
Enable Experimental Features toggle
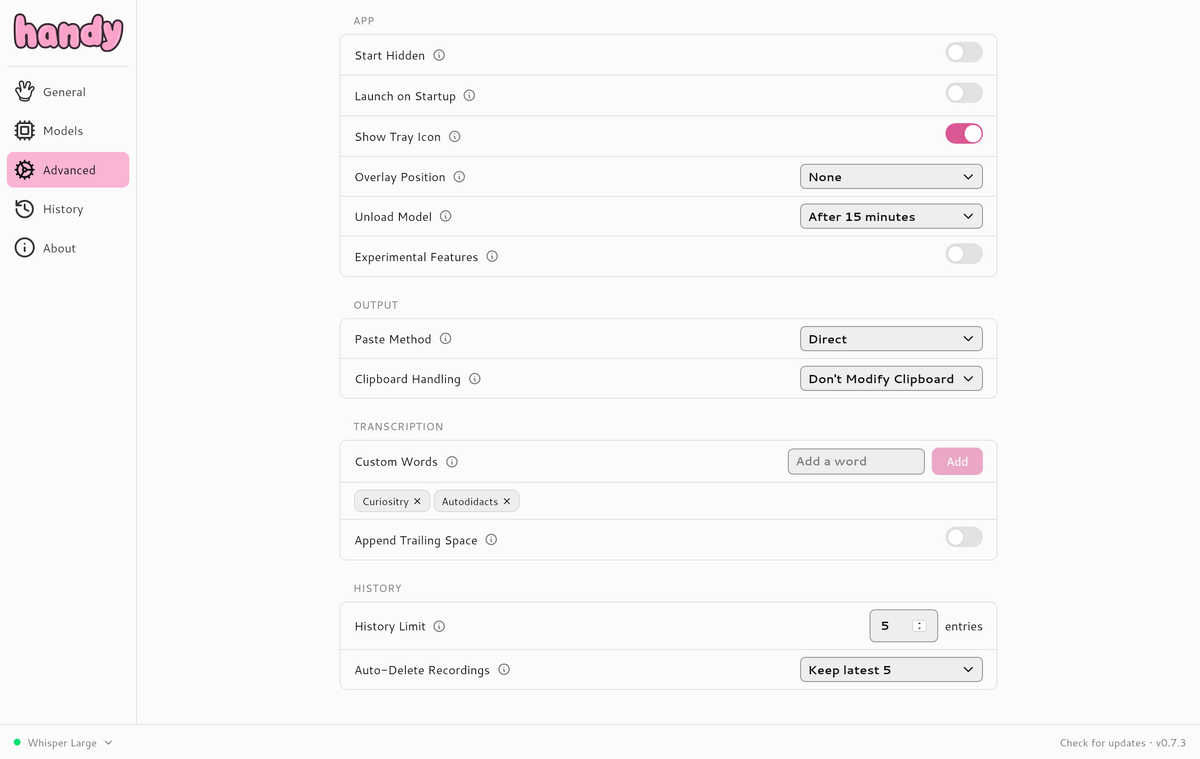point(963,254)
